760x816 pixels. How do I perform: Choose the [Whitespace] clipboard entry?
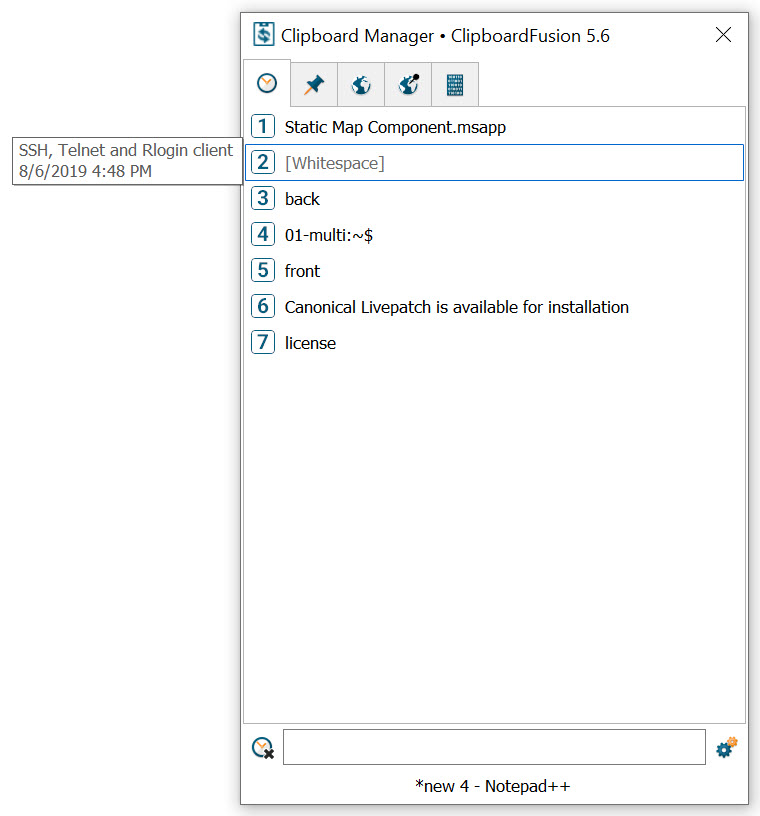click(x=334, y=163)
